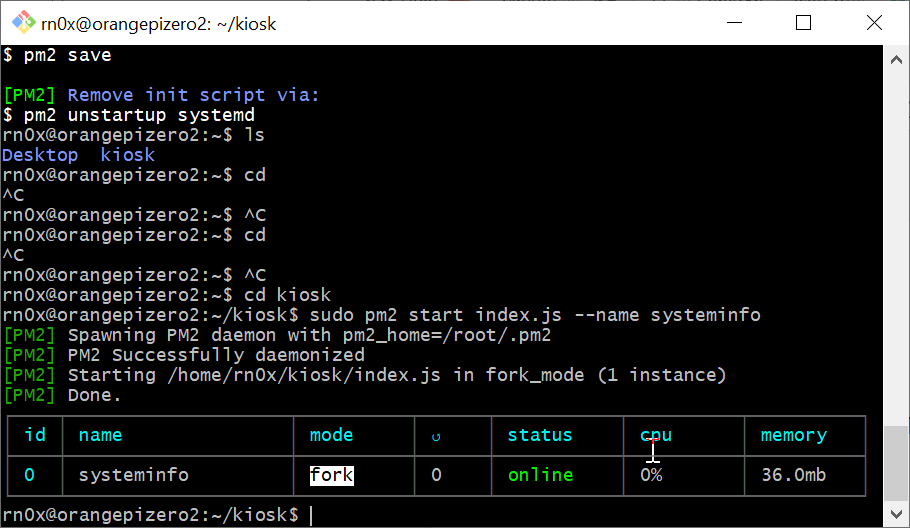910x528 pixels.
Task: Click the 'name' column header
Action: coord(100,435)
